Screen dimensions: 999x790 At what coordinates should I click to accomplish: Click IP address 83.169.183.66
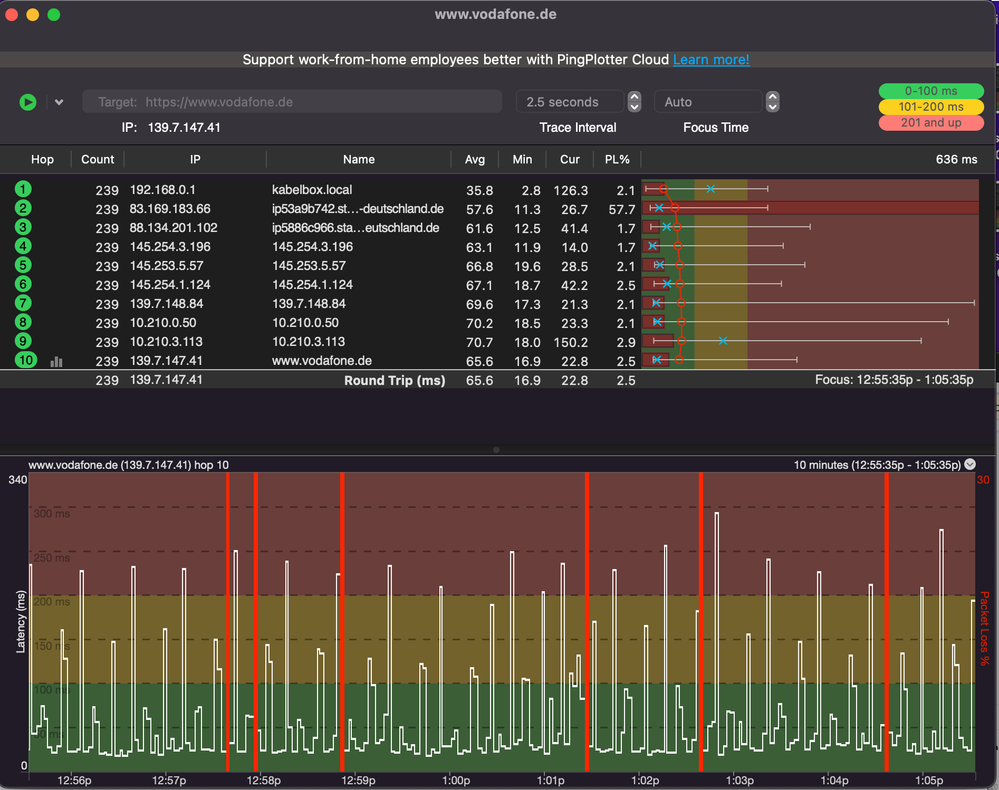170,209
